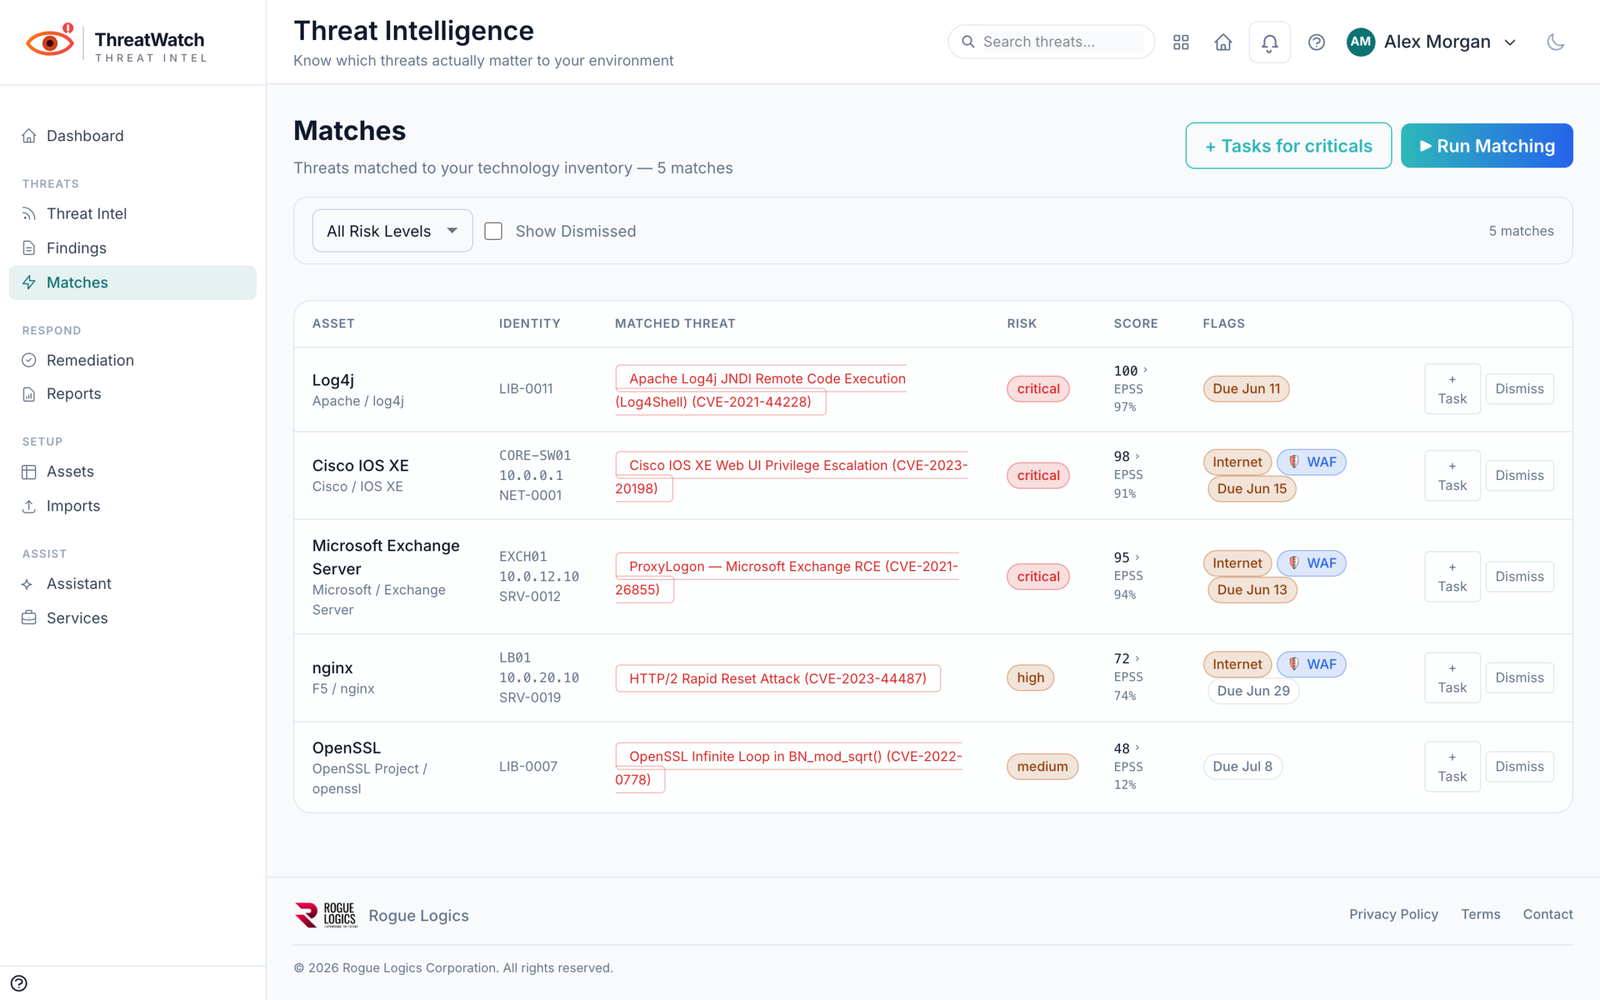1600x1000 pixels.
Task: Add task for Microsoft Exchange Server match
Action: (x=1452, y=577)
